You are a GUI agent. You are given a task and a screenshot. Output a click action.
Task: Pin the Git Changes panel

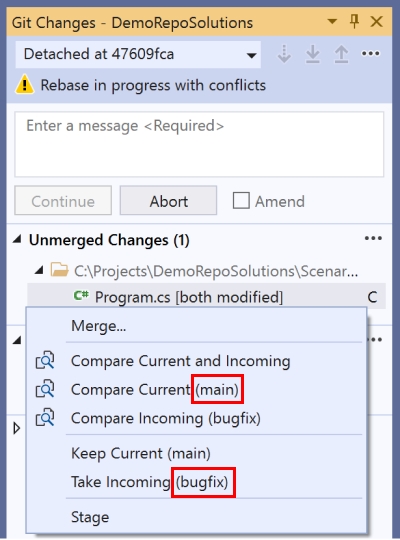[x=354, y=22]
